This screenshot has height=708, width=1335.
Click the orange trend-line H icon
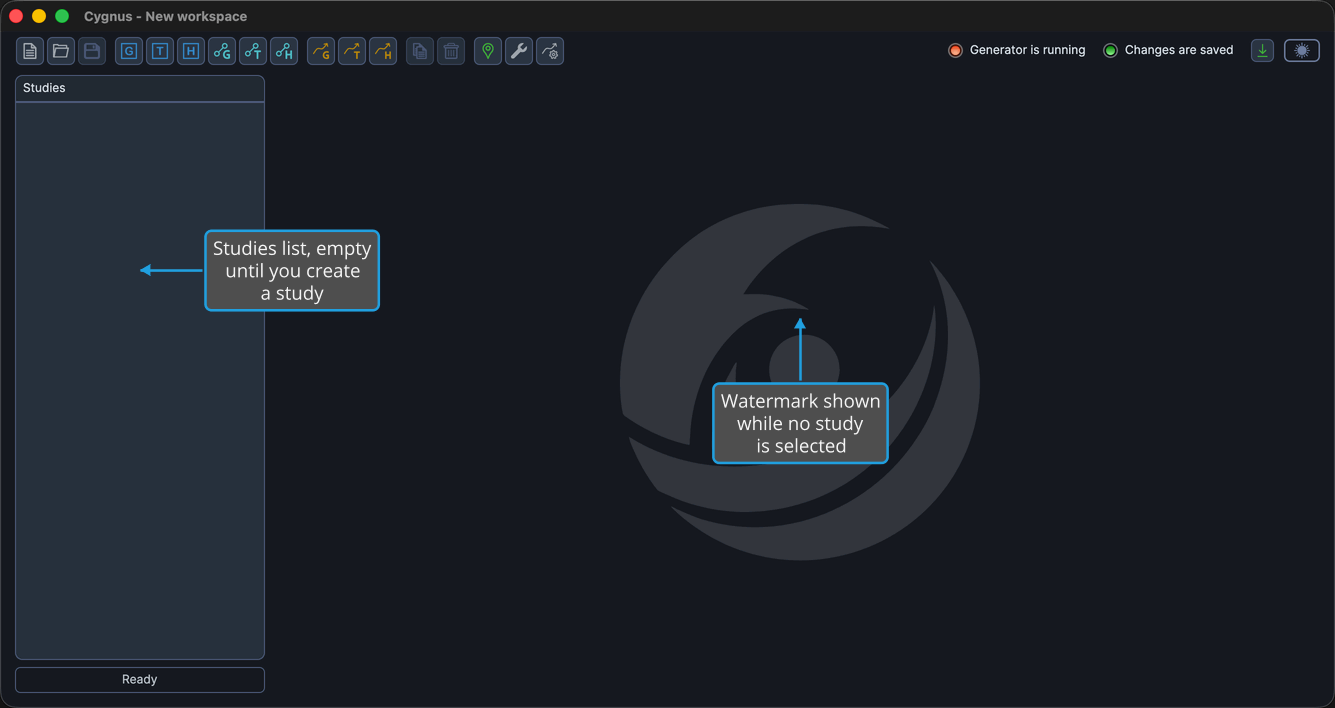(x=383, y=51)
